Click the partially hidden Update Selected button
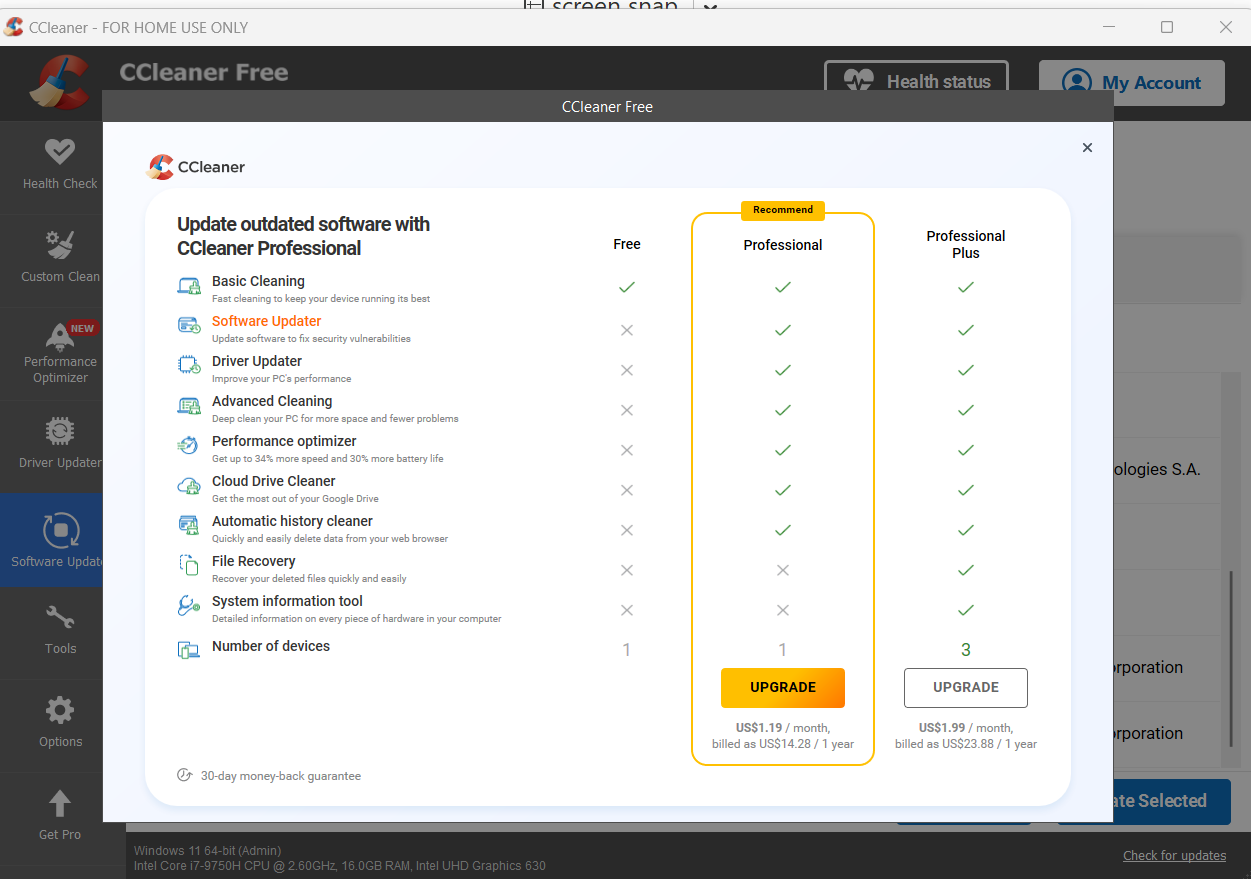 [1171, 801]
